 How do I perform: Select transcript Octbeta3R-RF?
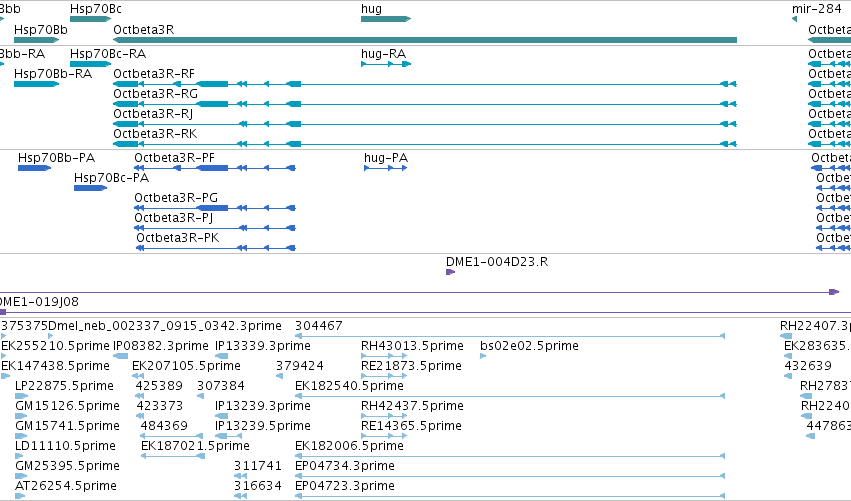click(x=424, y=84)
